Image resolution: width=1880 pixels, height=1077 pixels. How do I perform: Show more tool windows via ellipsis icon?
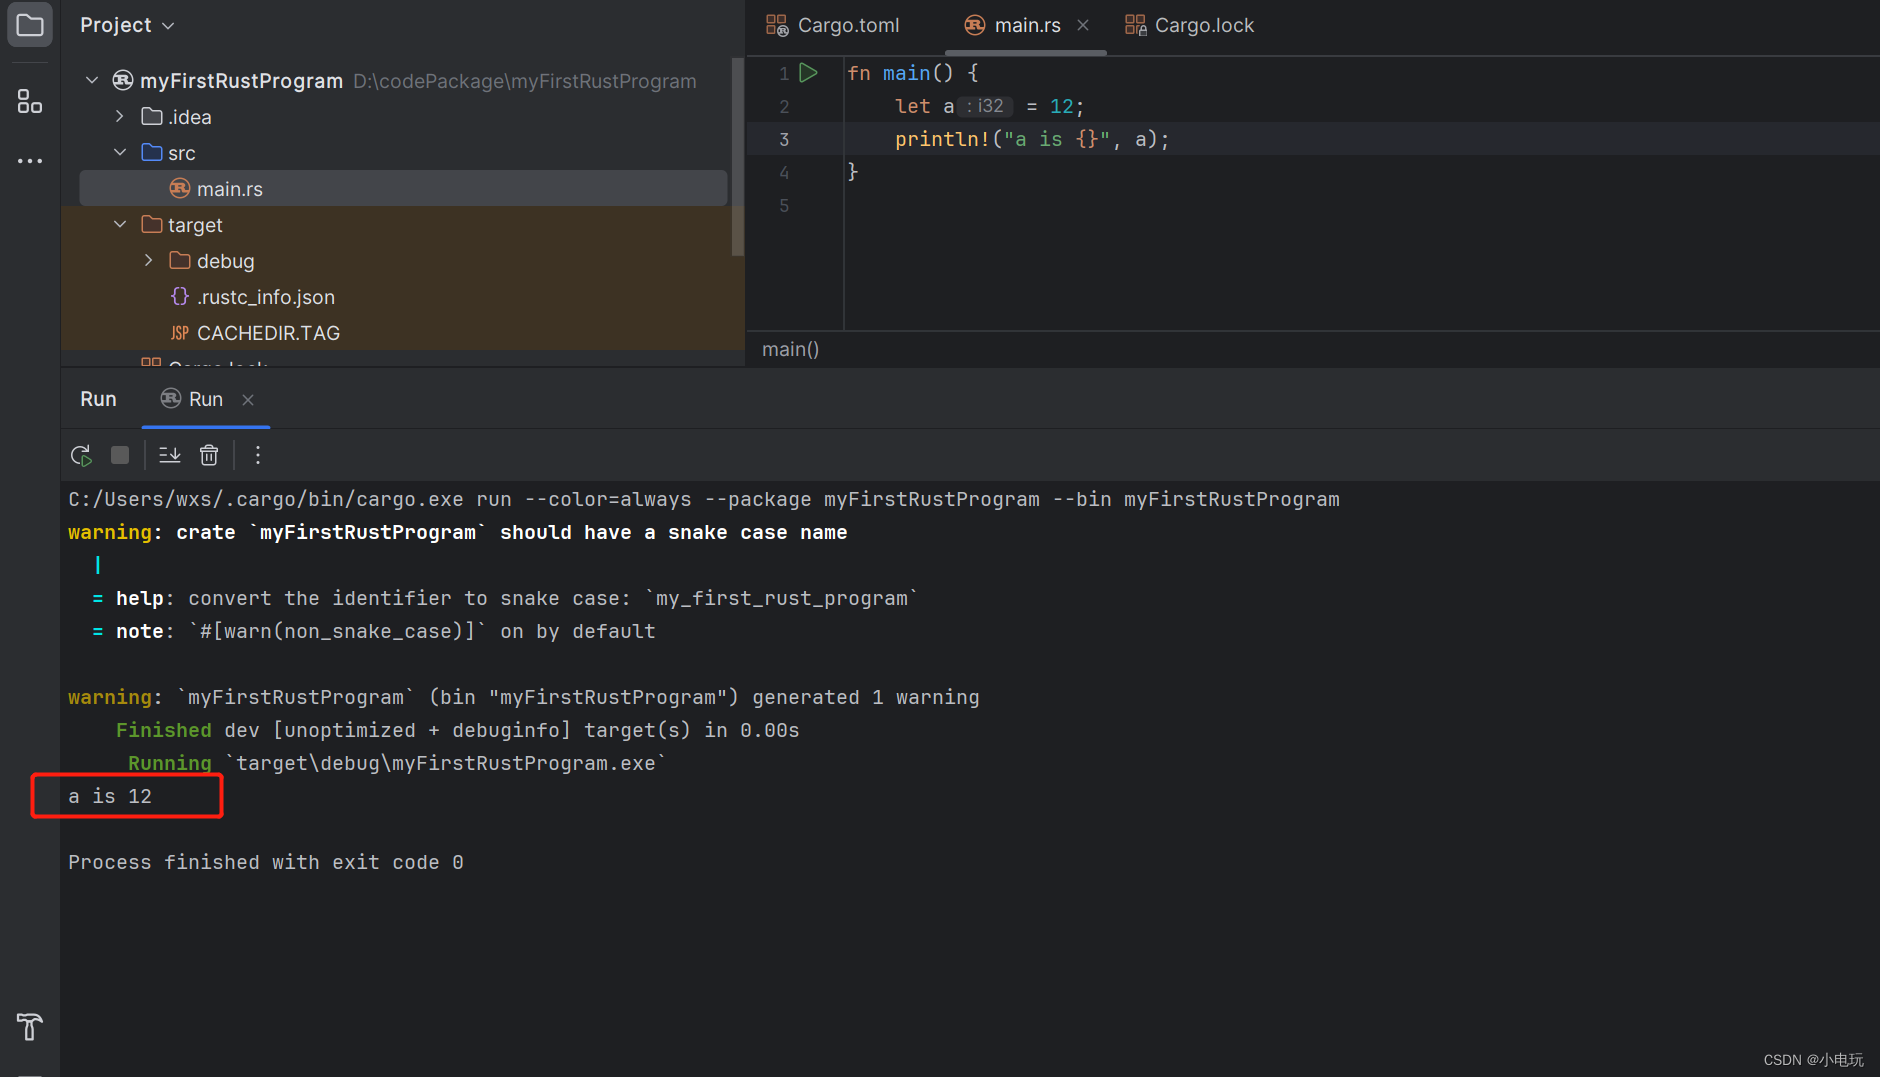[30, 160]
